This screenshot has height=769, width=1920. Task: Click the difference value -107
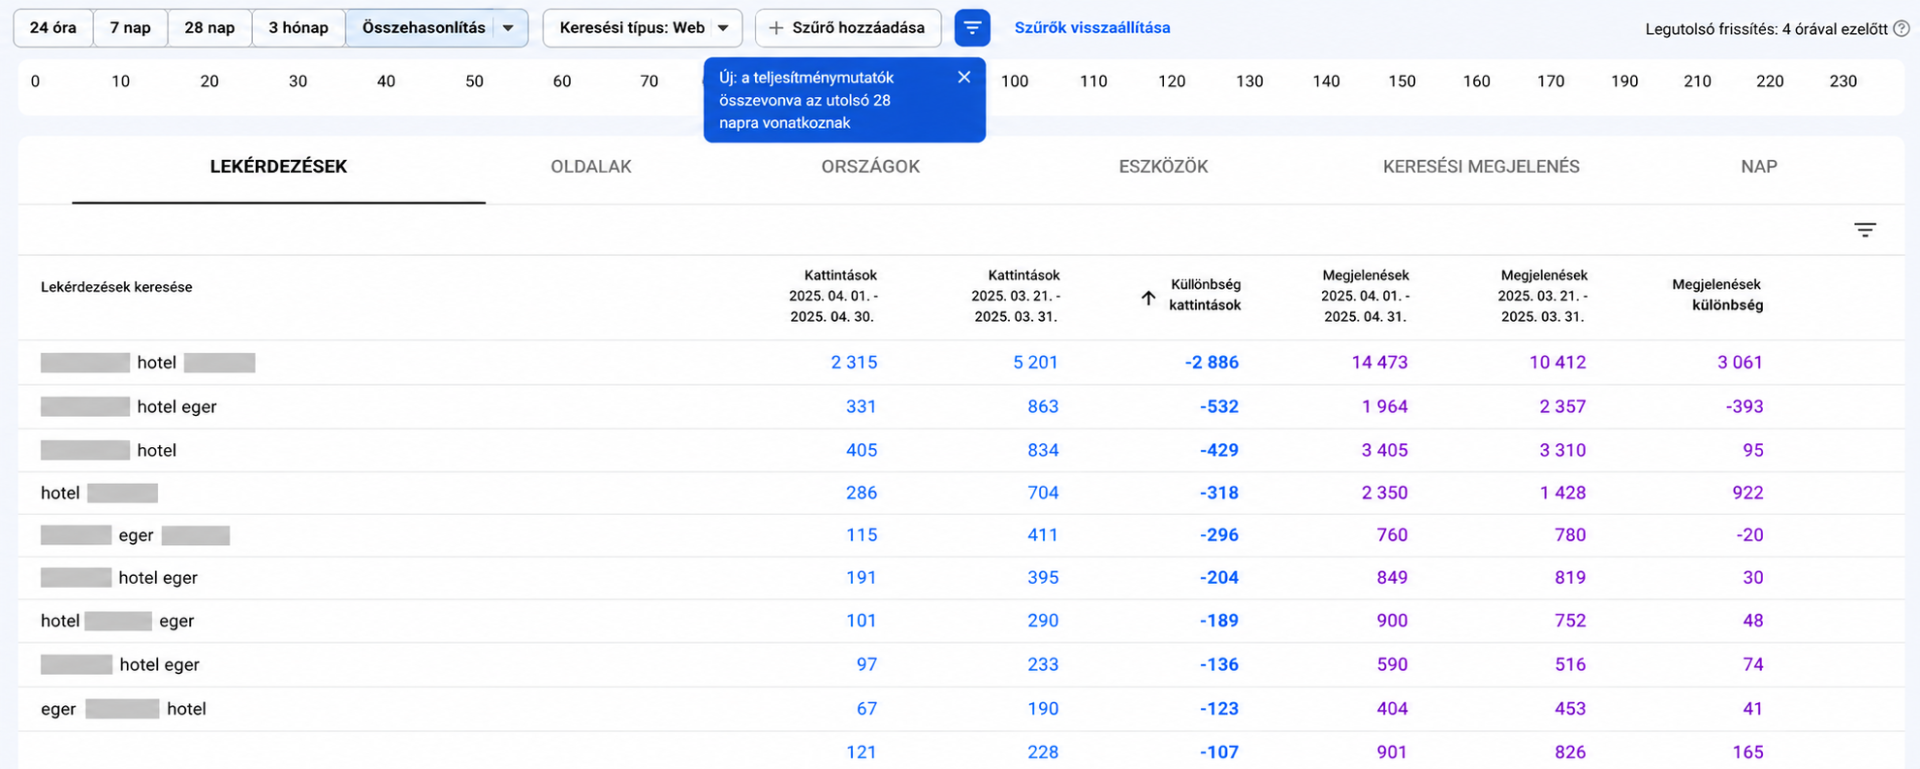[x=1219, y=752]
